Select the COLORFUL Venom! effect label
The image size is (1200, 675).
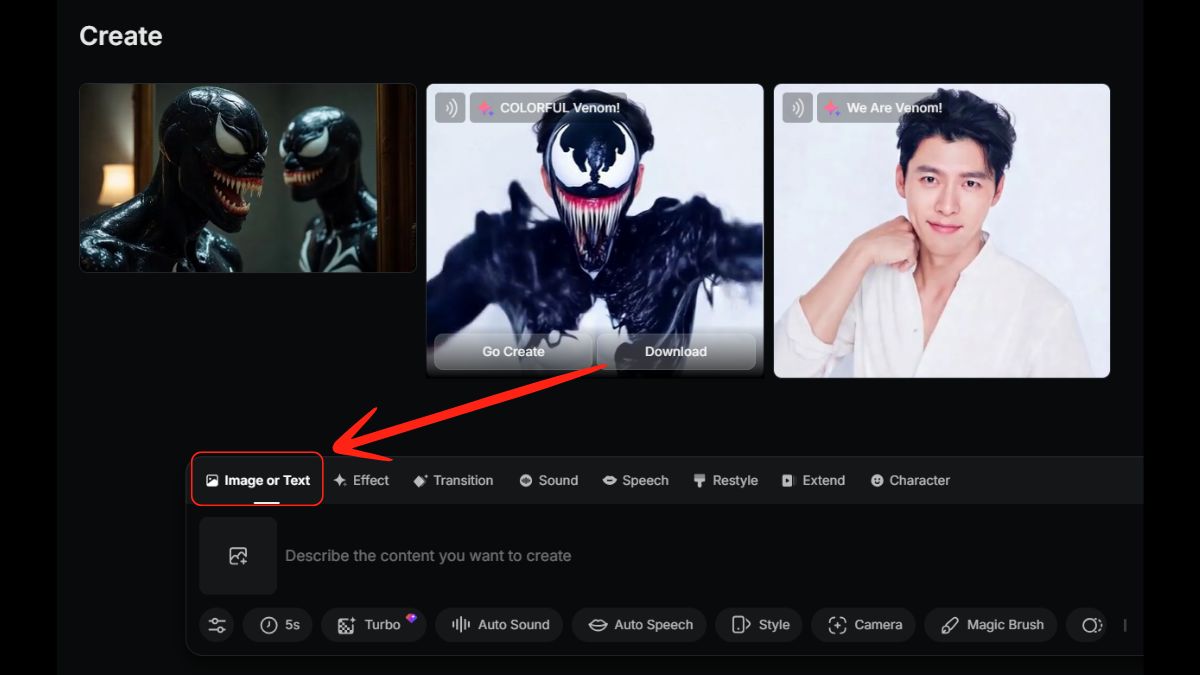click(548, 108)
